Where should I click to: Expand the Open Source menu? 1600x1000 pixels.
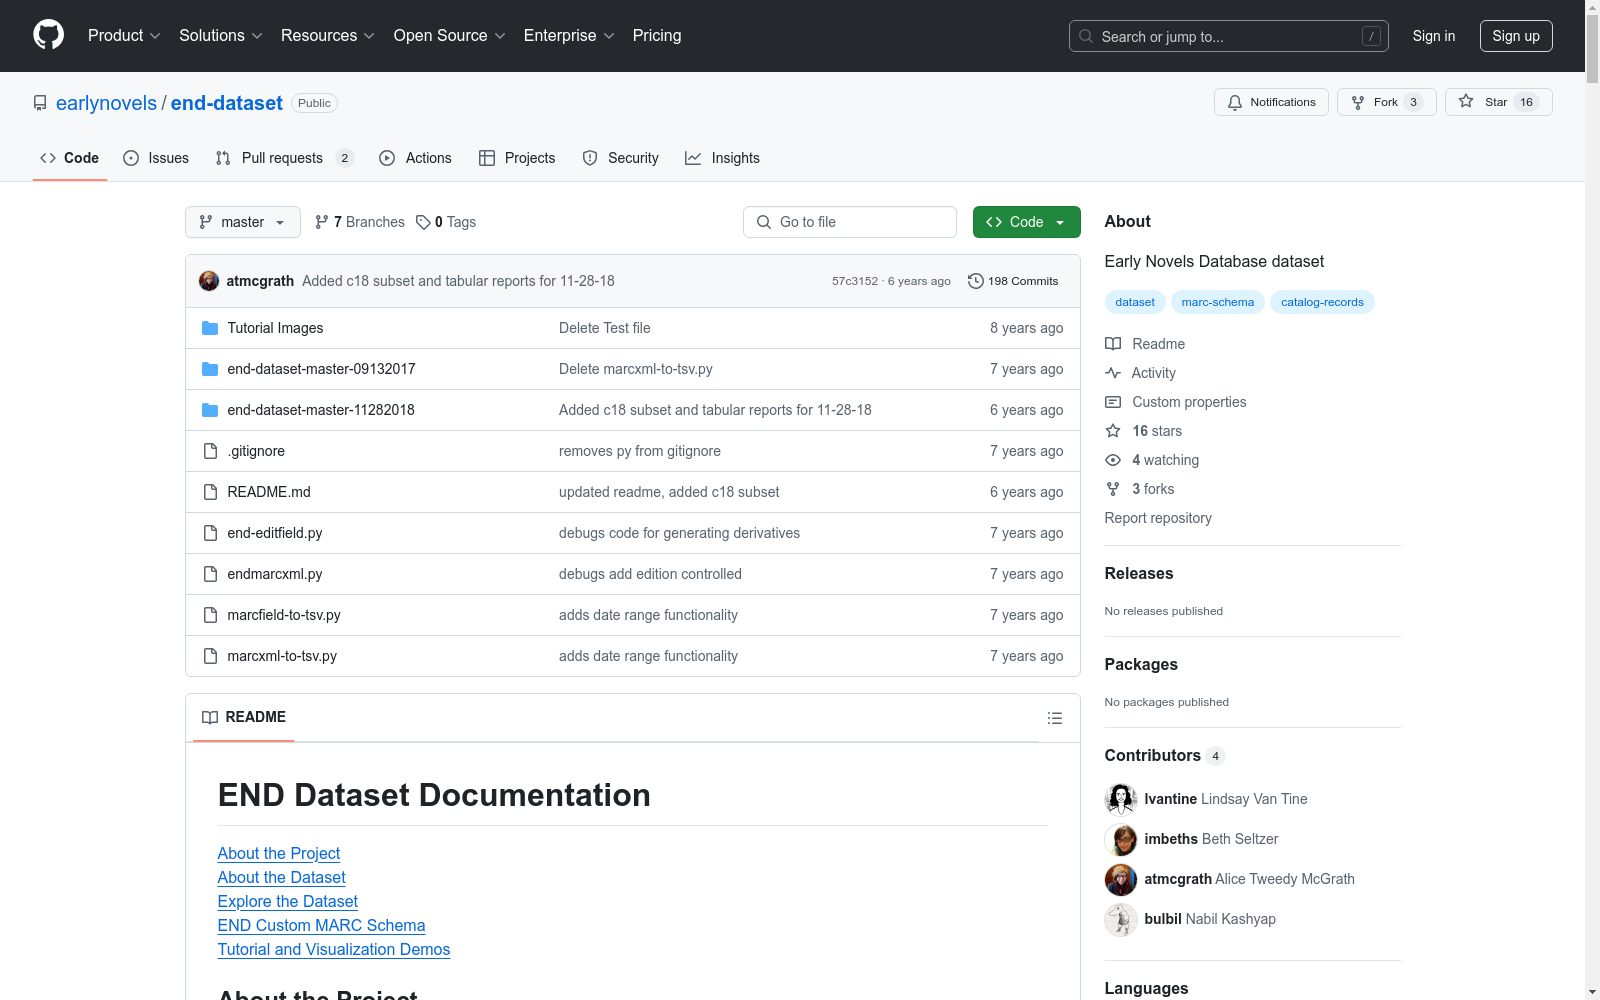449,35
